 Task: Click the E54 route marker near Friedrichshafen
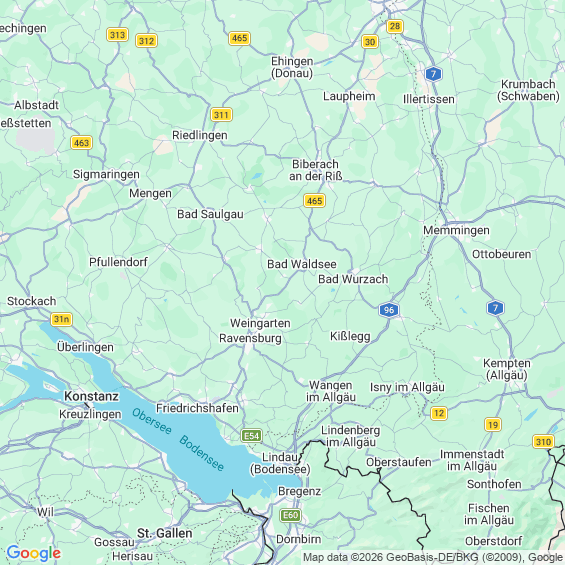coord(252,436)
